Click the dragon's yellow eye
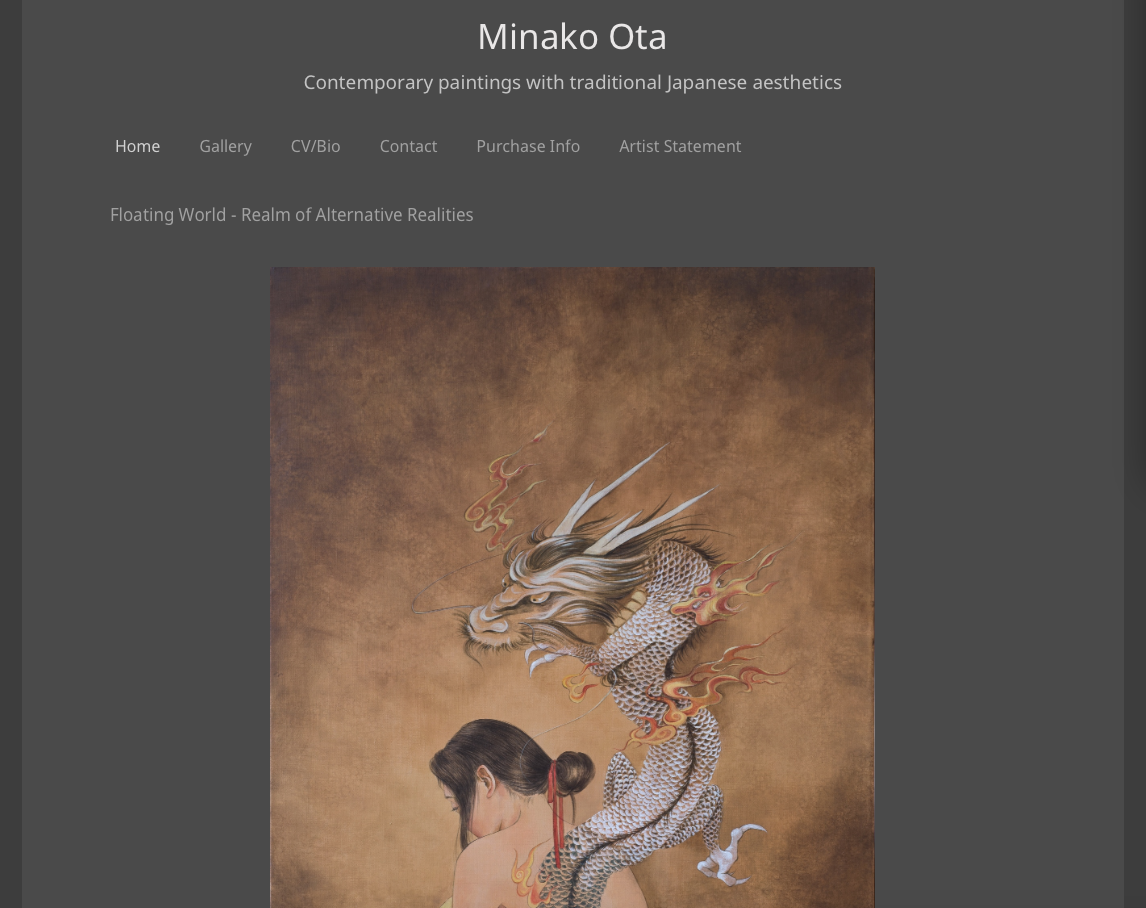Viewport: 1146px width, 908px height. click(x=539, y=598)
